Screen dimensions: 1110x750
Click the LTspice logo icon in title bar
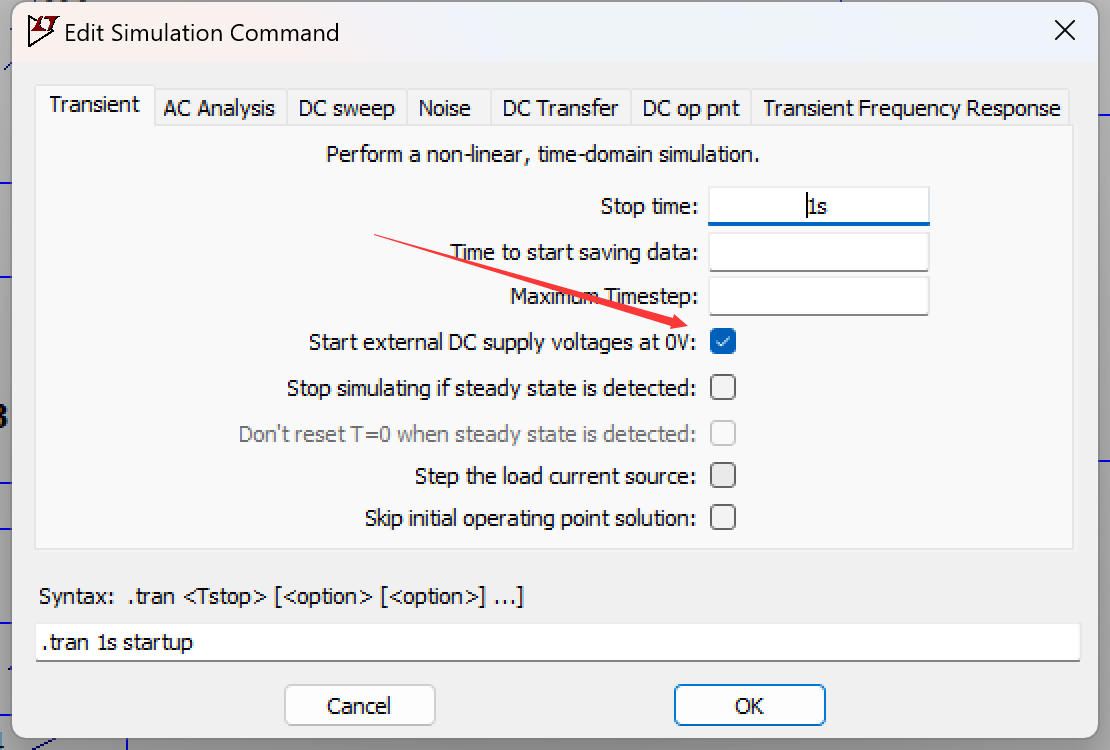42,31
